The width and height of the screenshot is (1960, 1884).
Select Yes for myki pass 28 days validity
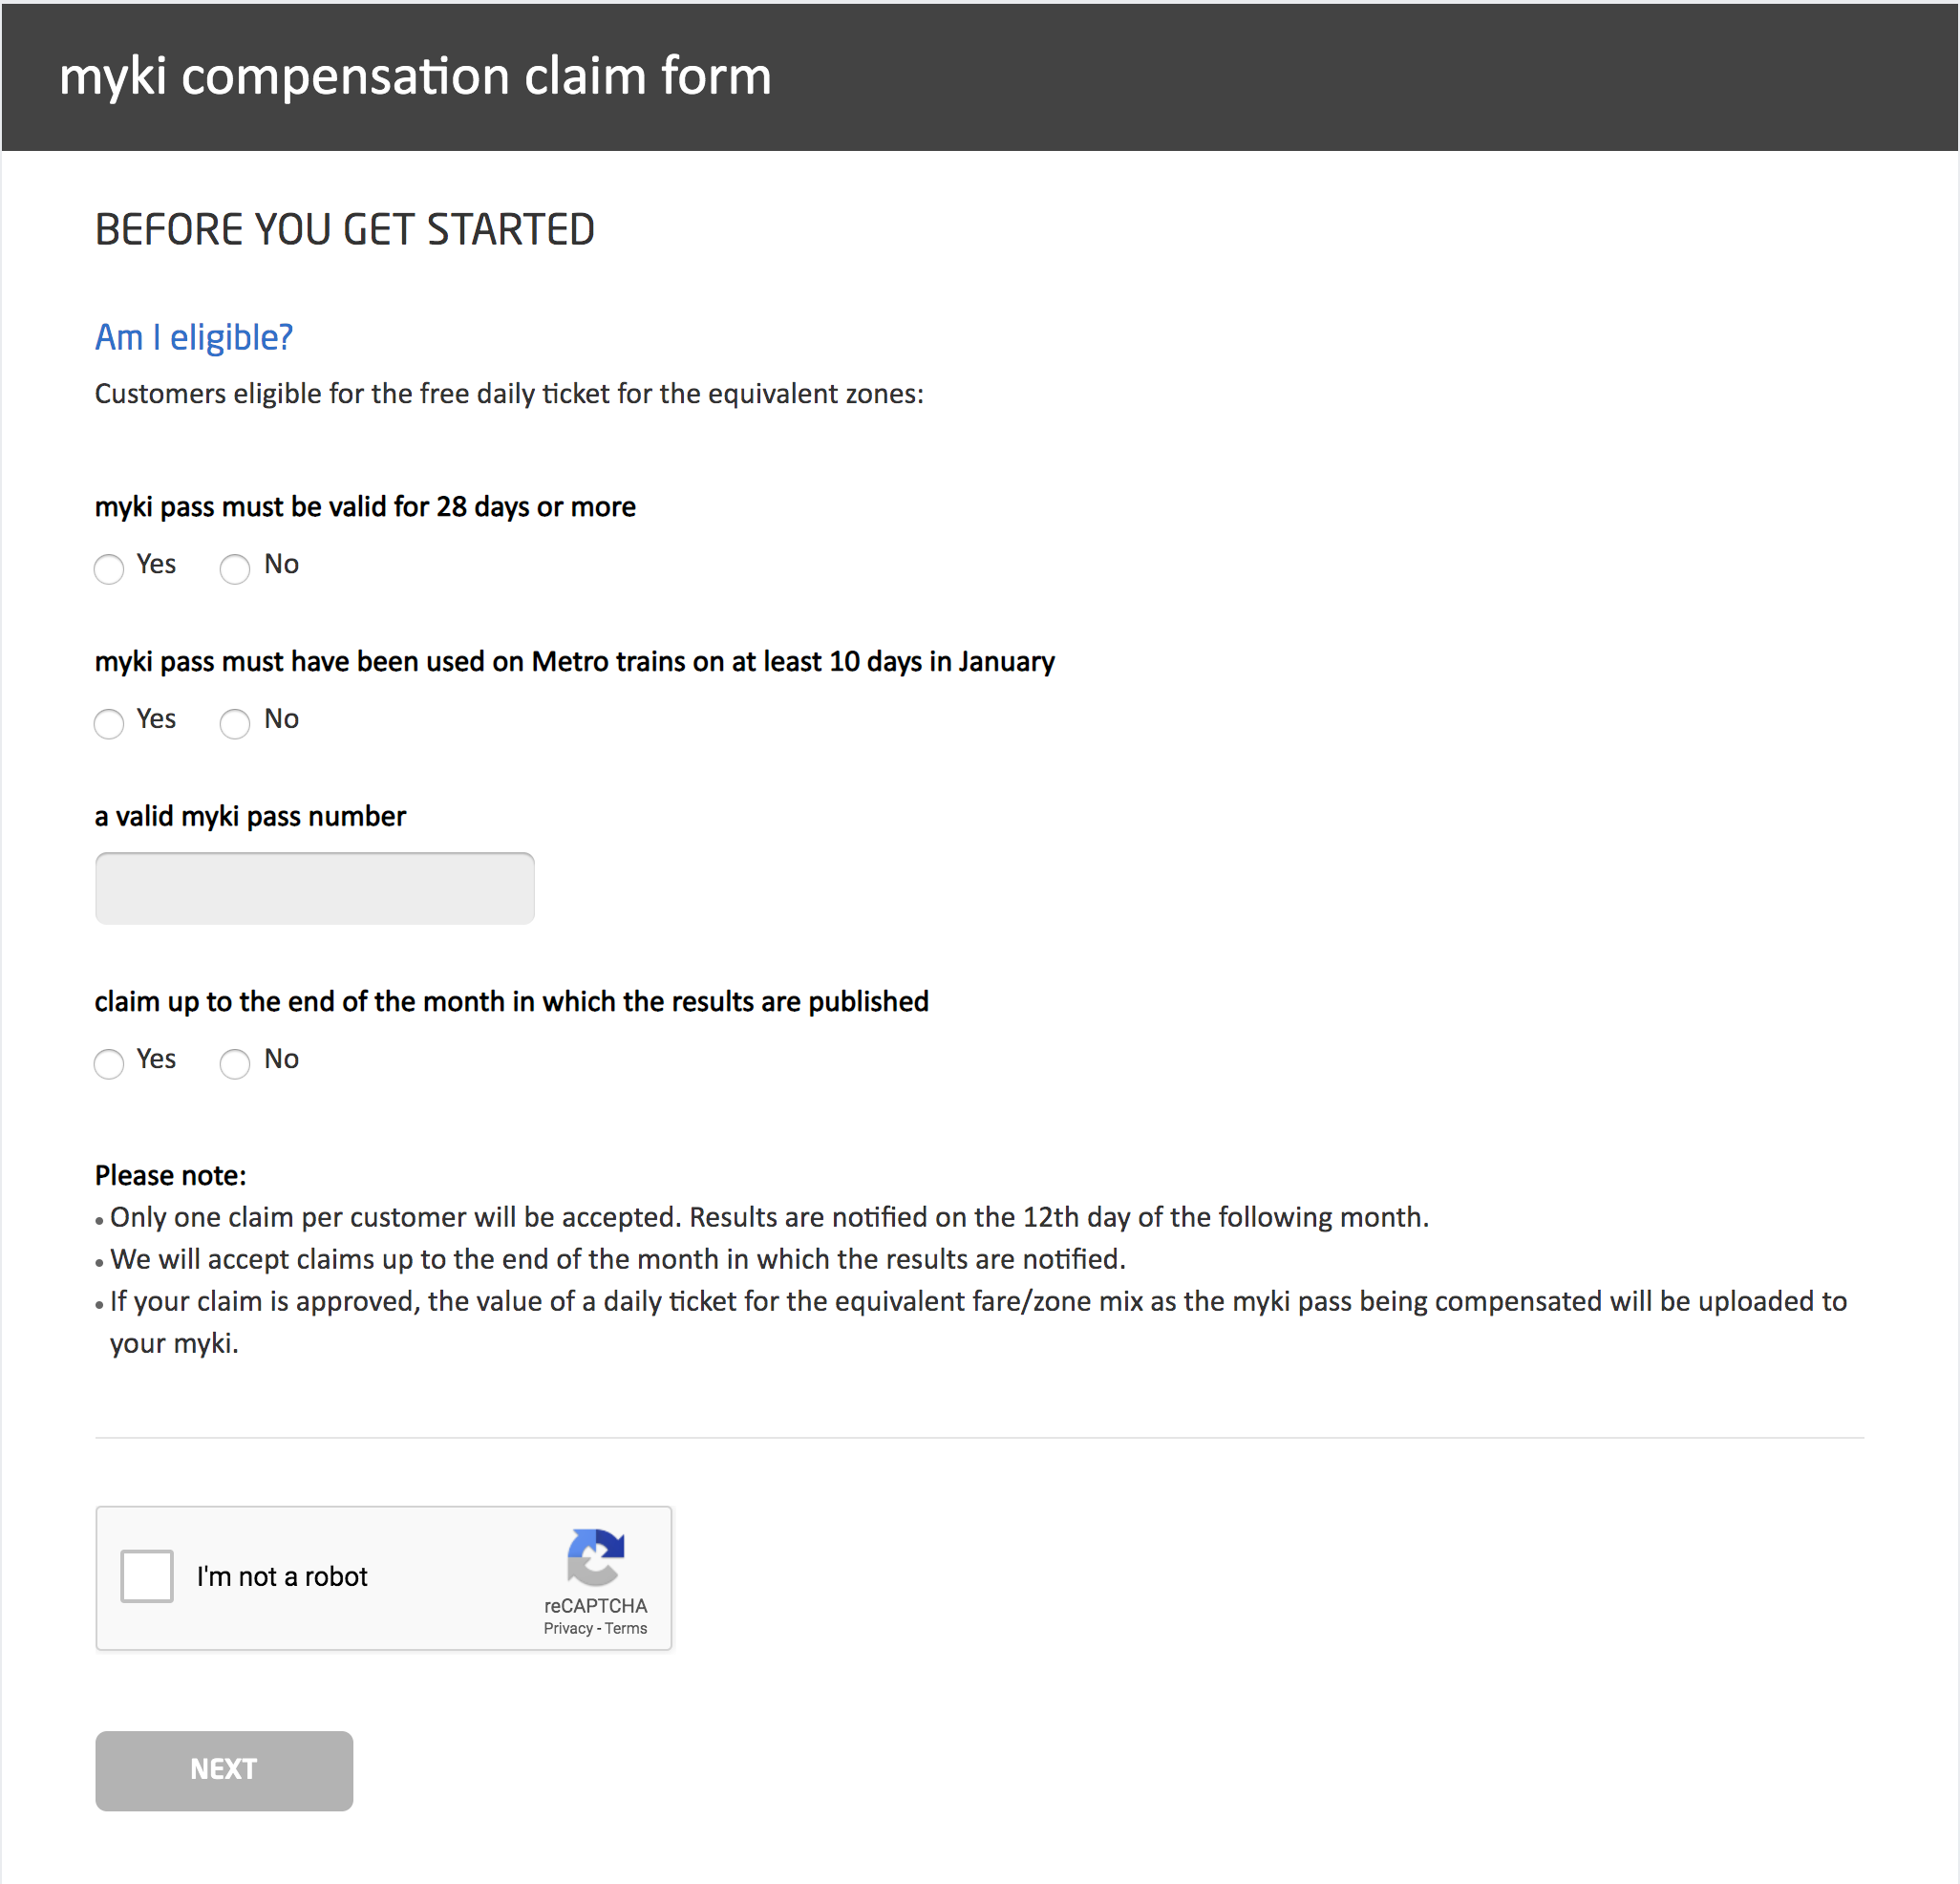tap(112, 562)
